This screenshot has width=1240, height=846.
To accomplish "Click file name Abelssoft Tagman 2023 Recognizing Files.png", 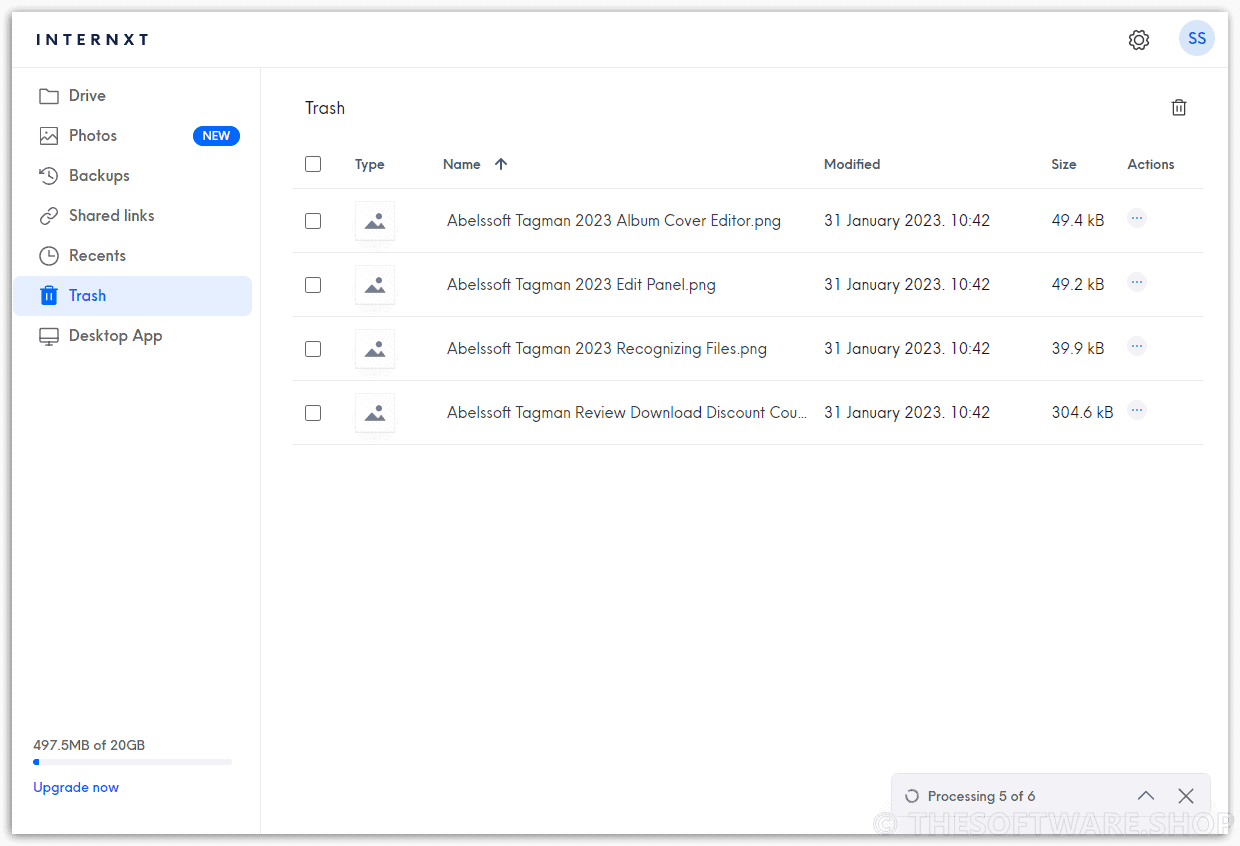I will pyautogui.click(x=607, y=349).
